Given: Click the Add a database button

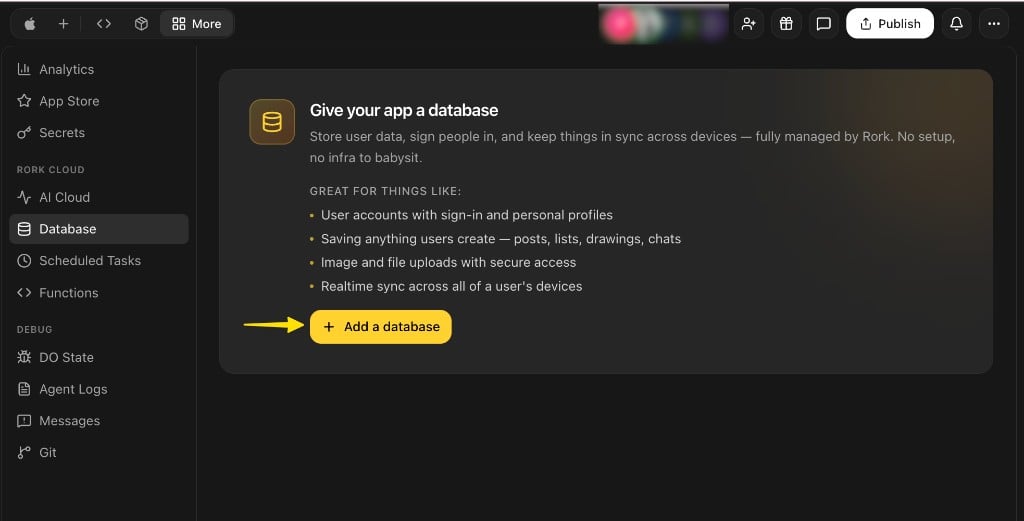Looking at the screenshot, I should [x=381, y=327].
